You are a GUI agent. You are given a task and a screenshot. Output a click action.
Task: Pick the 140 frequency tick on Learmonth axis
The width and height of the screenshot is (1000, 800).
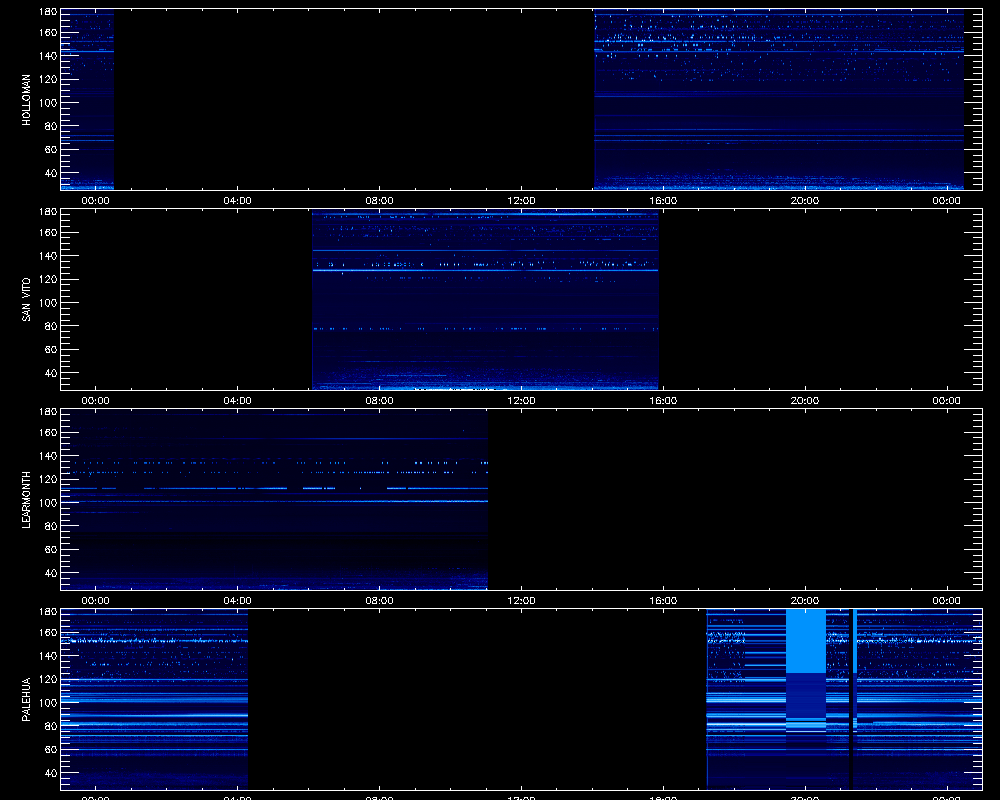(x=48, y=456)
